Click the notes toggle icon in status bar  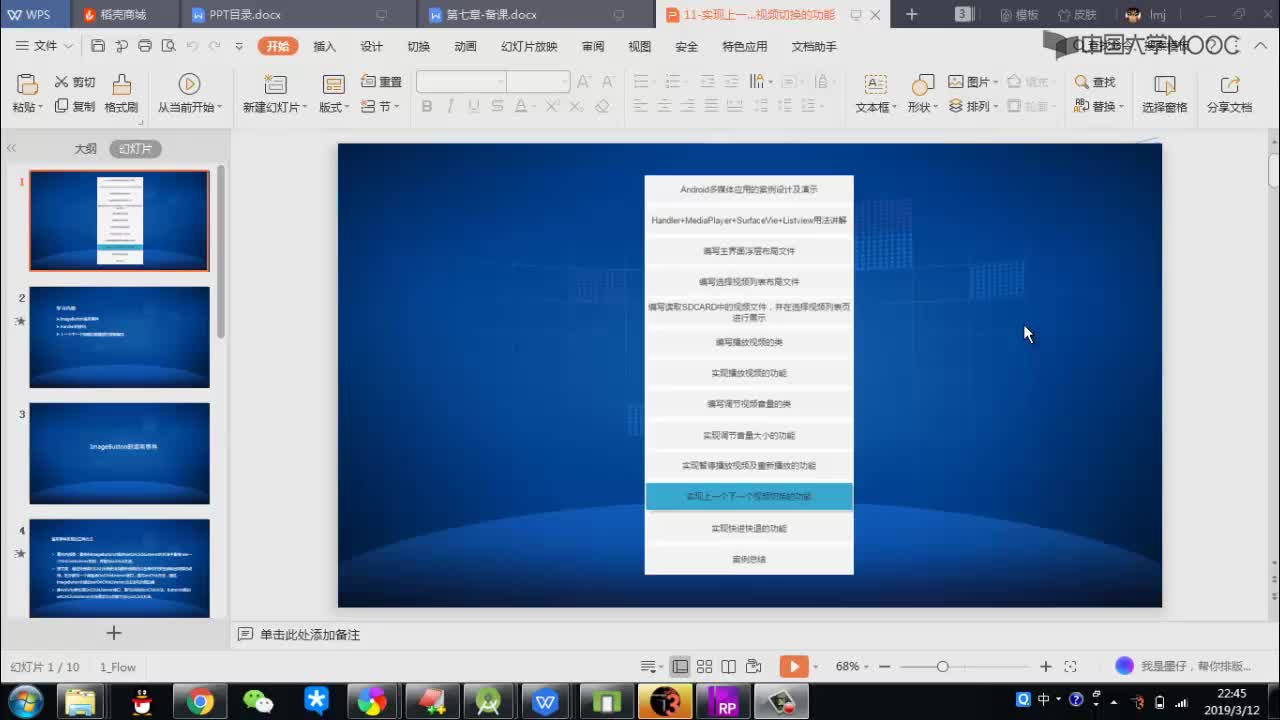click(x=651, y=666)
